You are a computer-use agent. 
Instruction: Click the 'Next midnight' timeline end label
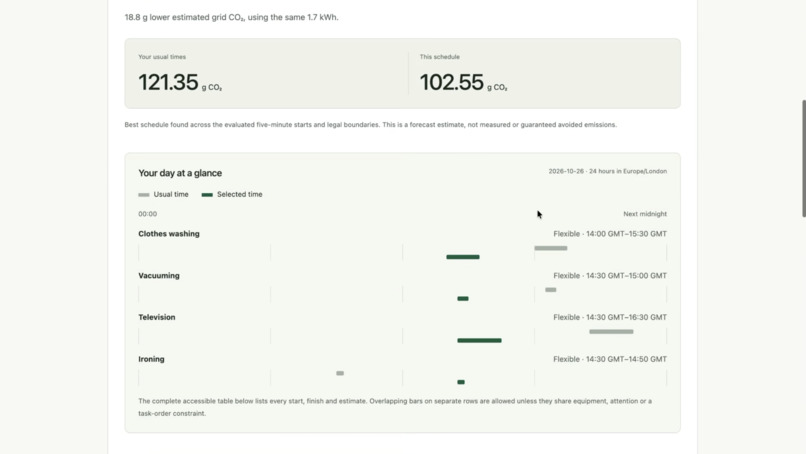click(645, 214)
